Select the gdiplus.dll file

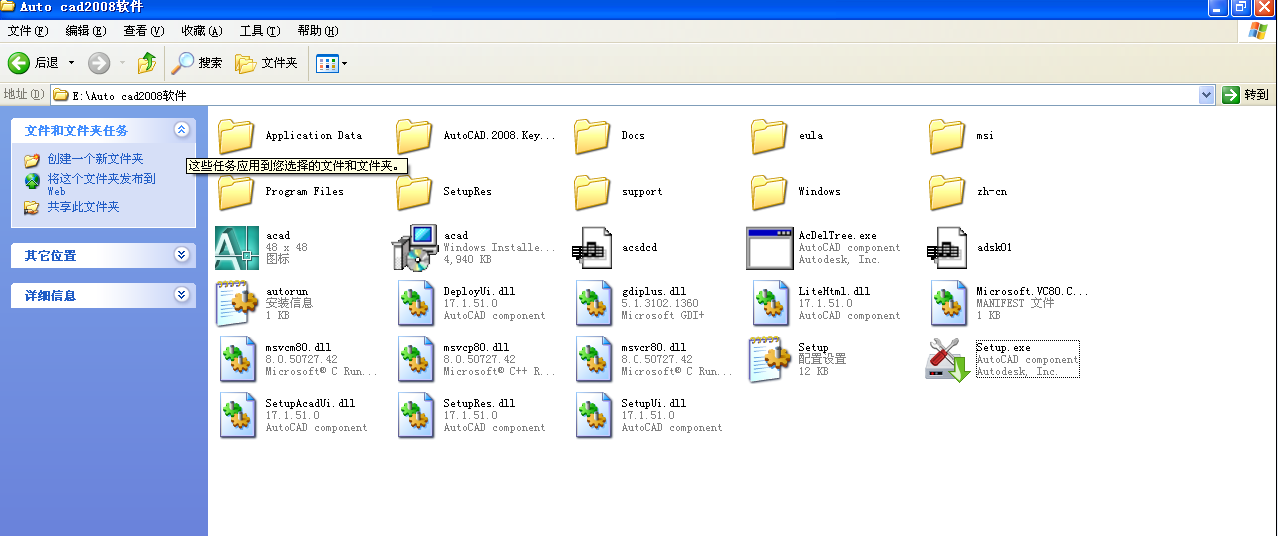640,304
